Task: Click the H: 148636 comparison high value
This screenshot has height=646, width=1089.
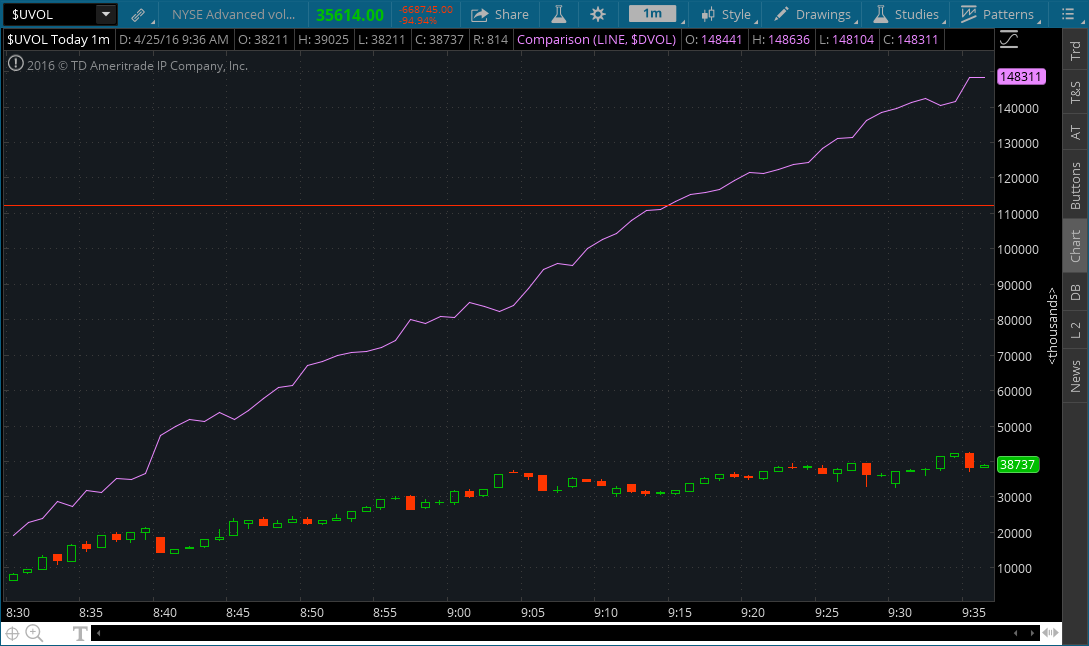Action: click(x=781, y=40)
